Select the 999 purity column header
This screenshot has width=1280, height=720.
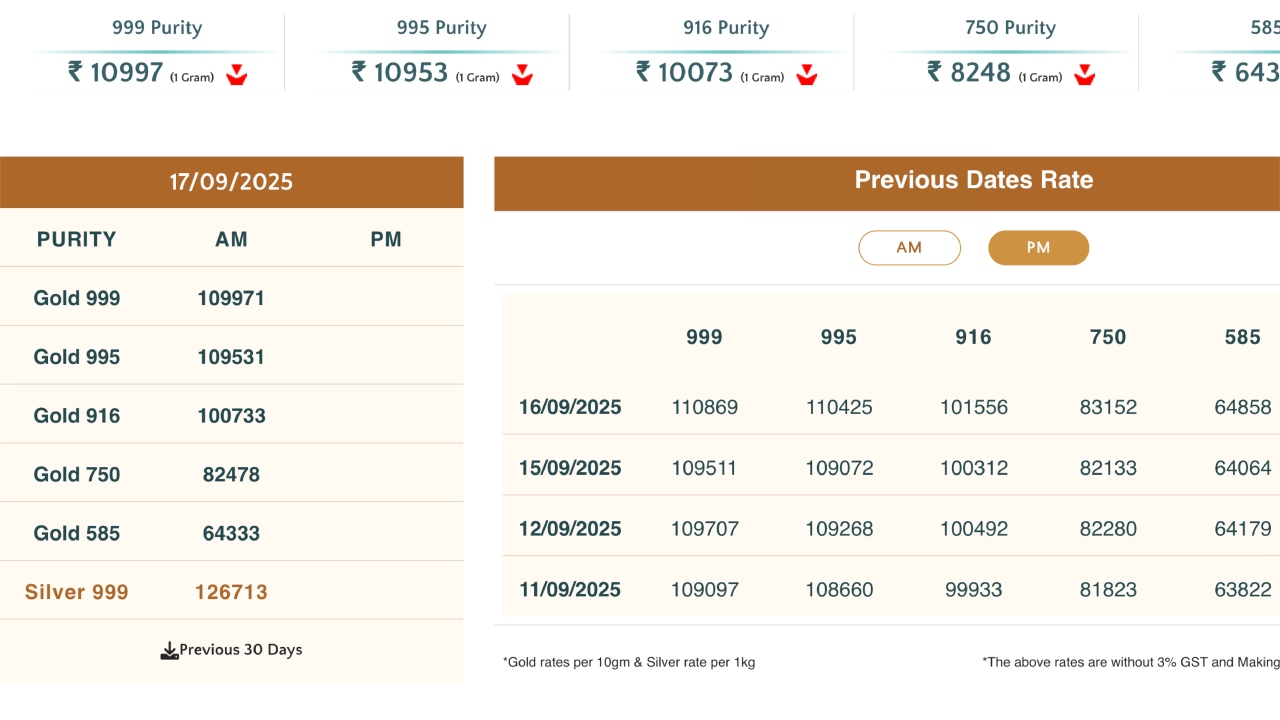click(x=704, y=338)
